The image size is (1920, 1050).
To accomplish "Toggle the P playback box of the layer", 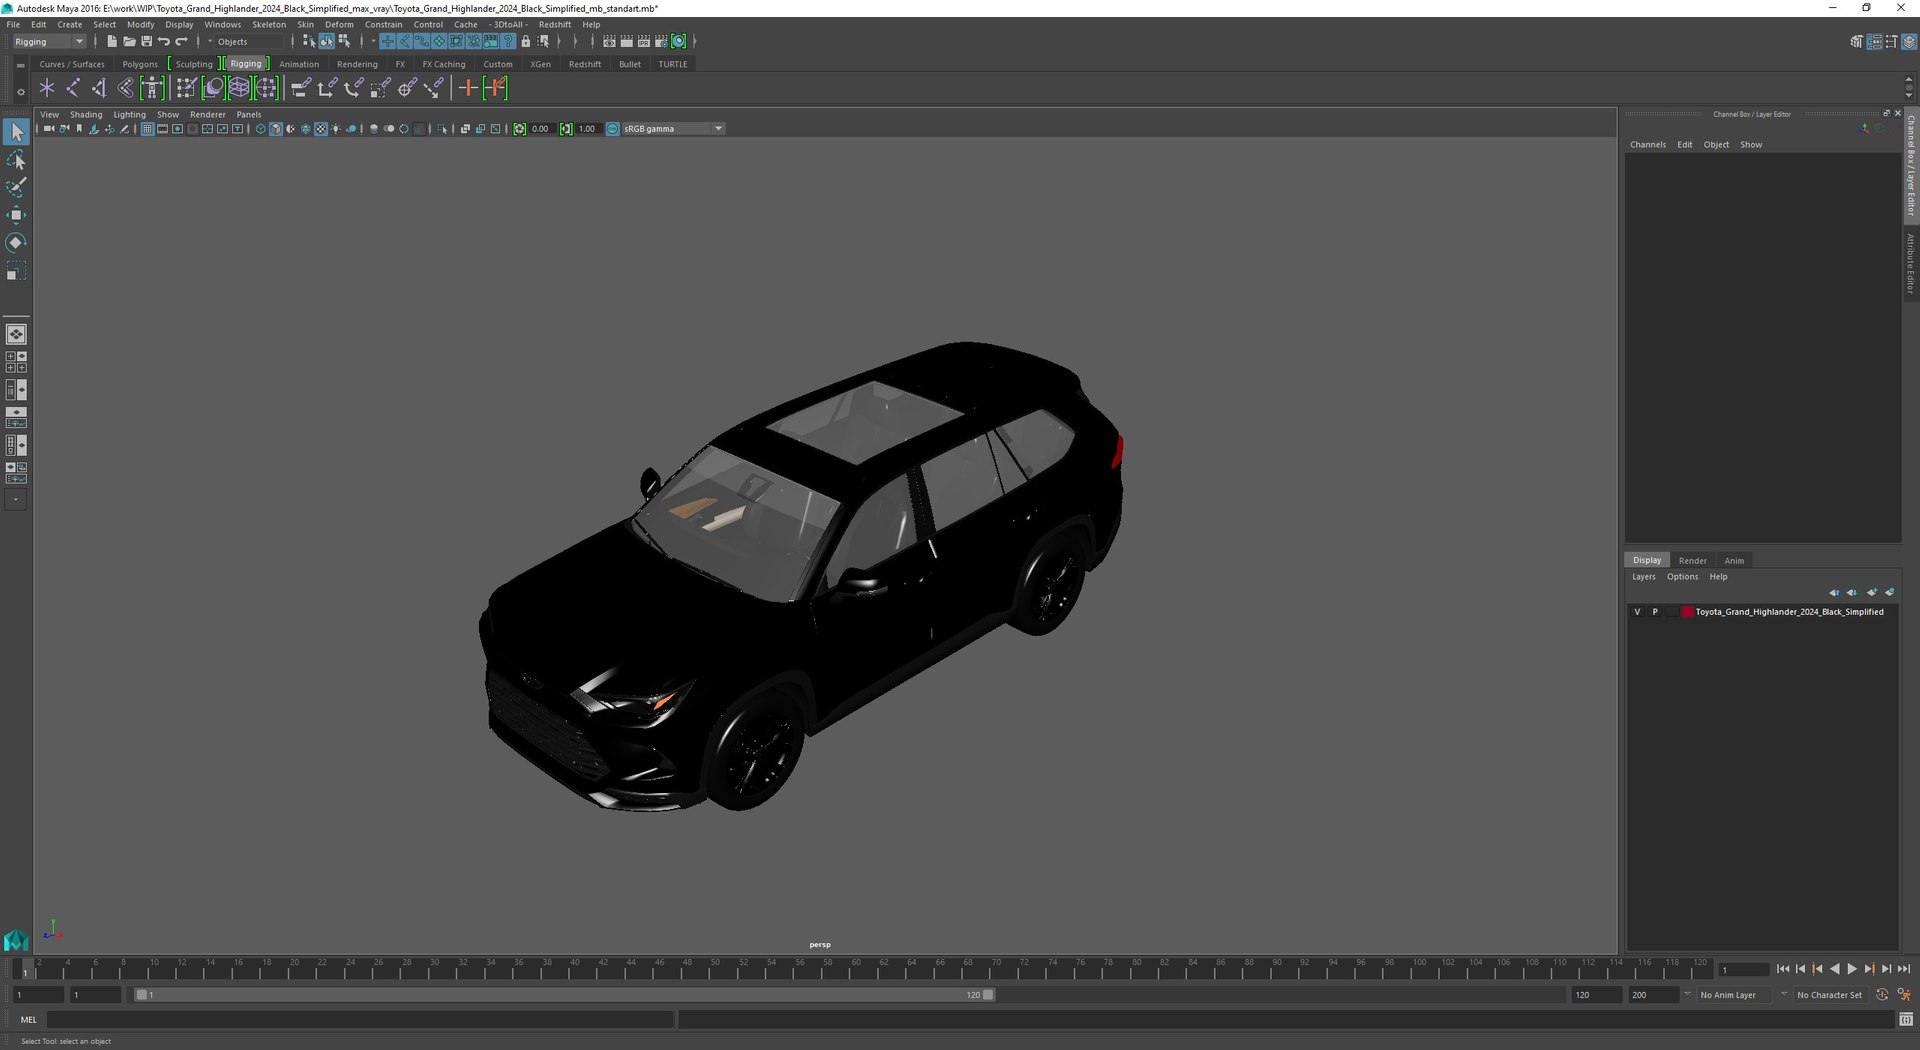I will (1655, 612).
